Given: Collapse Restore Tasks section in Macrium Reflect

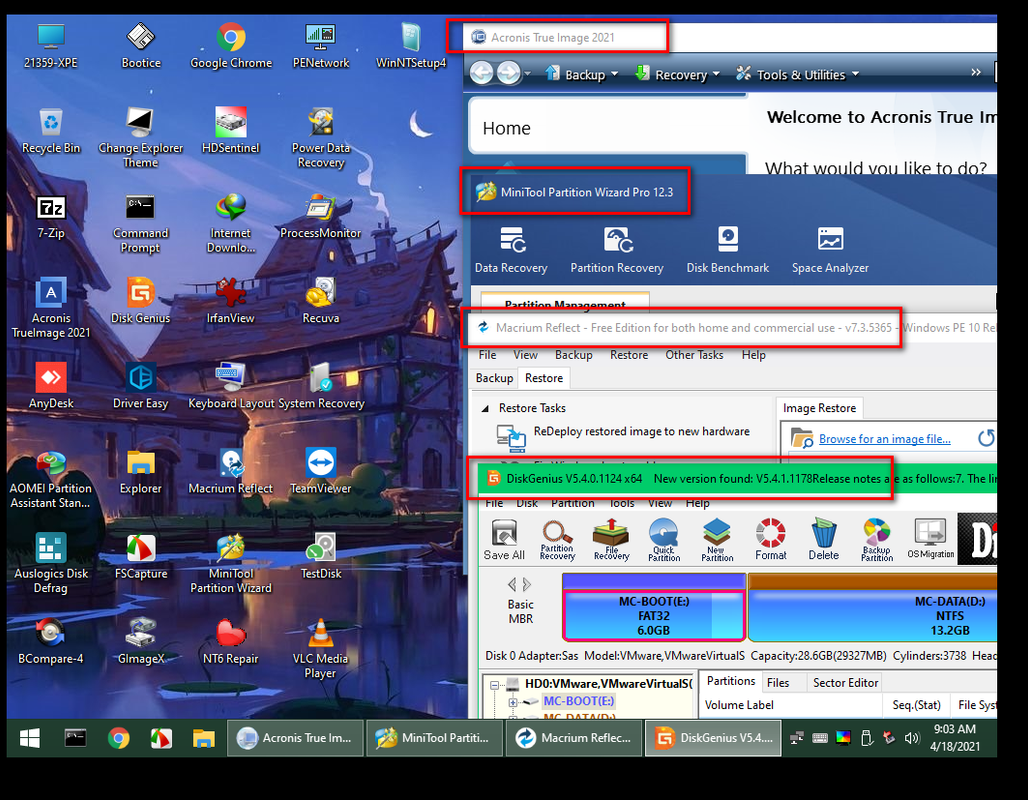Looking at the screenshot, I should tap(485, 408).
